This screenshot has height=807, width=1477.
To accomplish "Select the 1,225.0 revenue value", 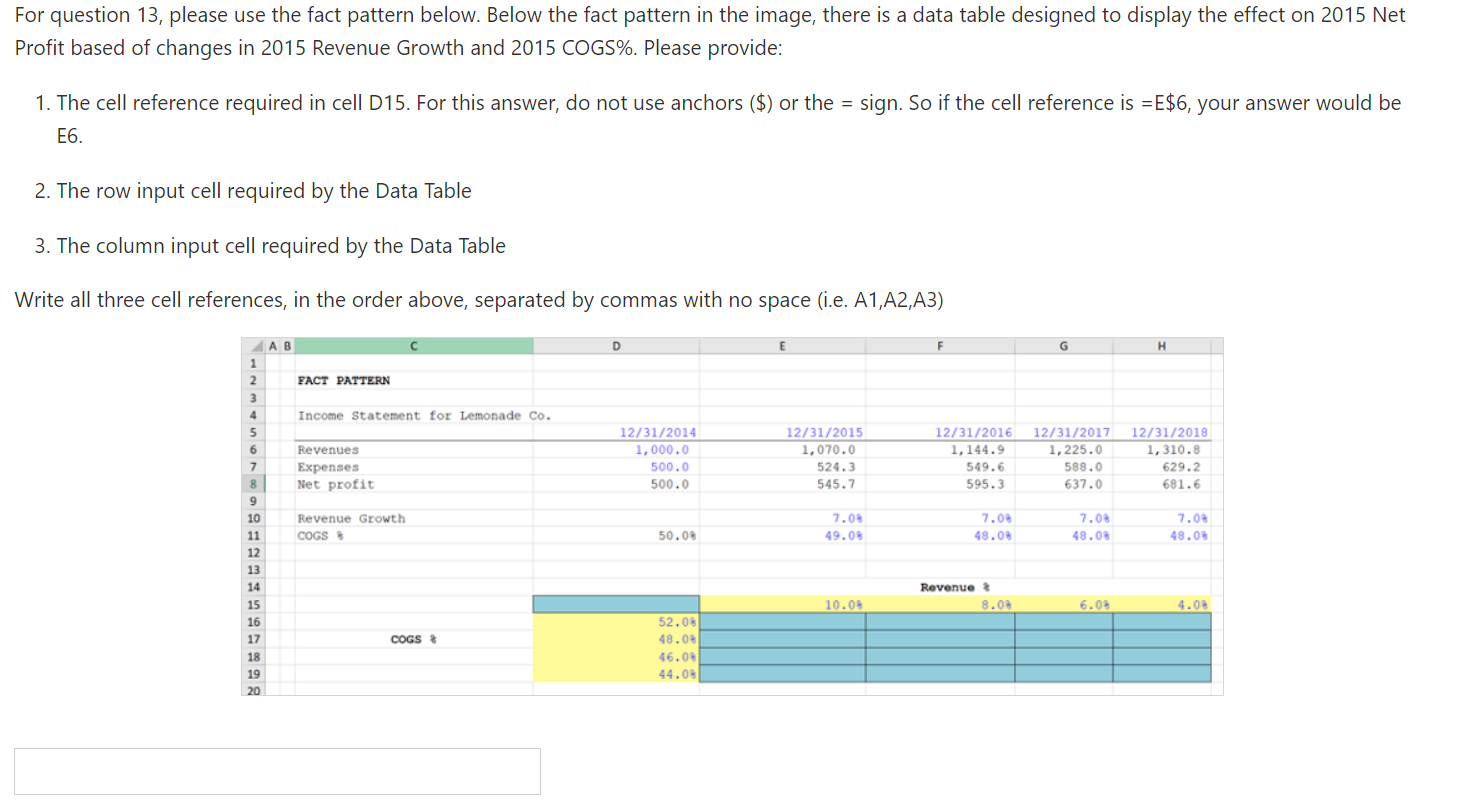I will point(1075,450).
